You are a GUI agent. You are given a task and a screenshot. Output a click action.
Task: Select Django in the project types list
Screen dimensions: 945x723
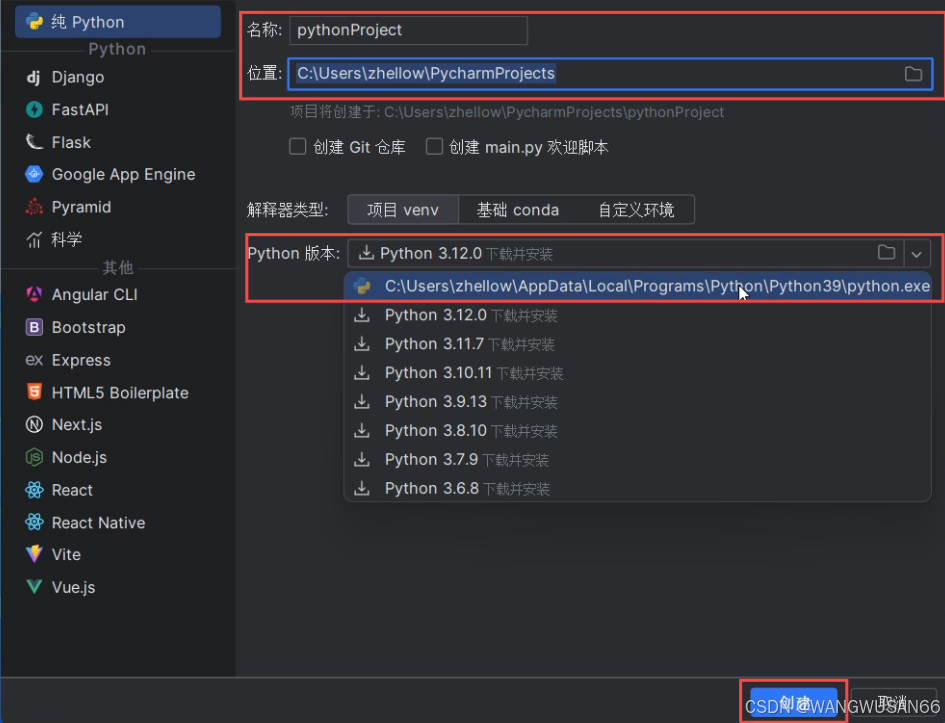tap(118, 77)
